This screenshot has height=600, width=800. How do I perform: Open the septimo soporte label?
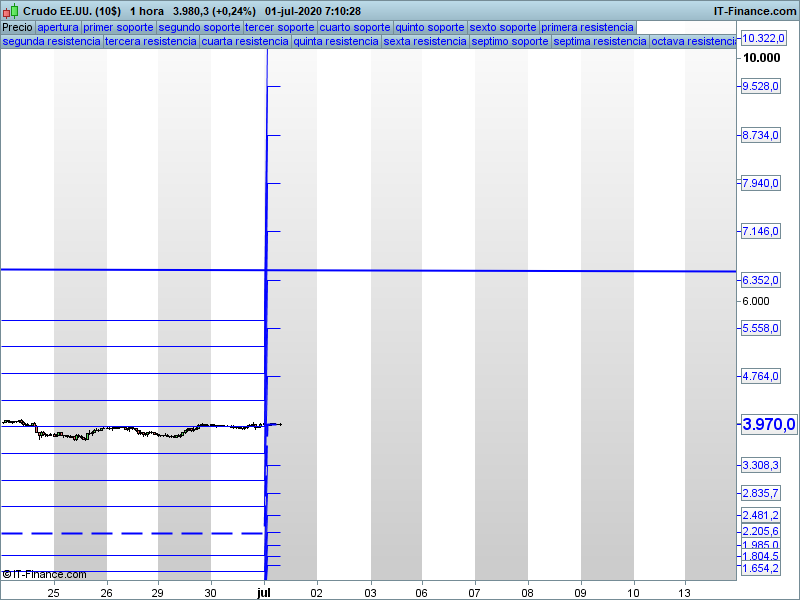pos(510,42)
